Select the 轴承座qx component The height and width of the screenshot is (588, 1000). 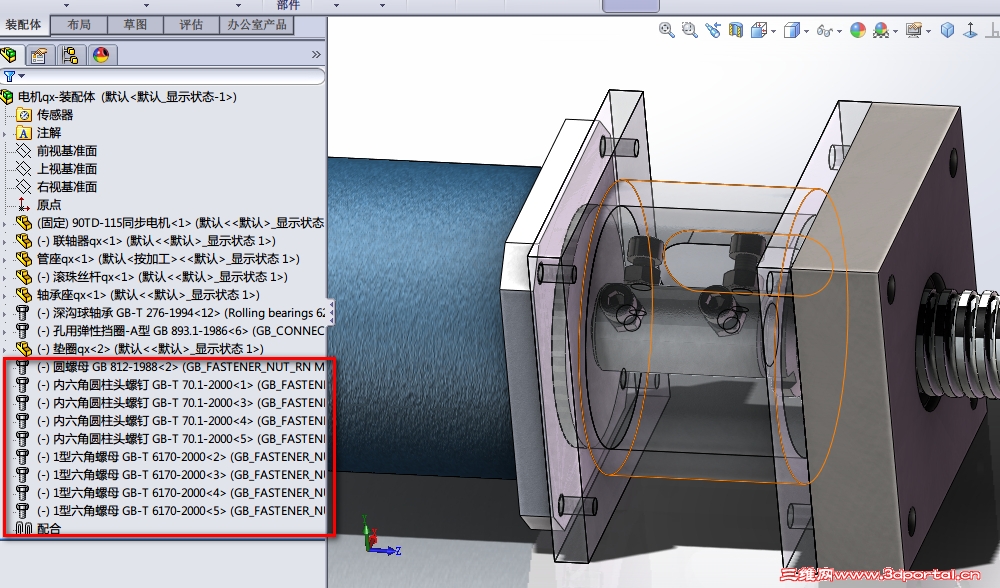[x=148, y=295]
